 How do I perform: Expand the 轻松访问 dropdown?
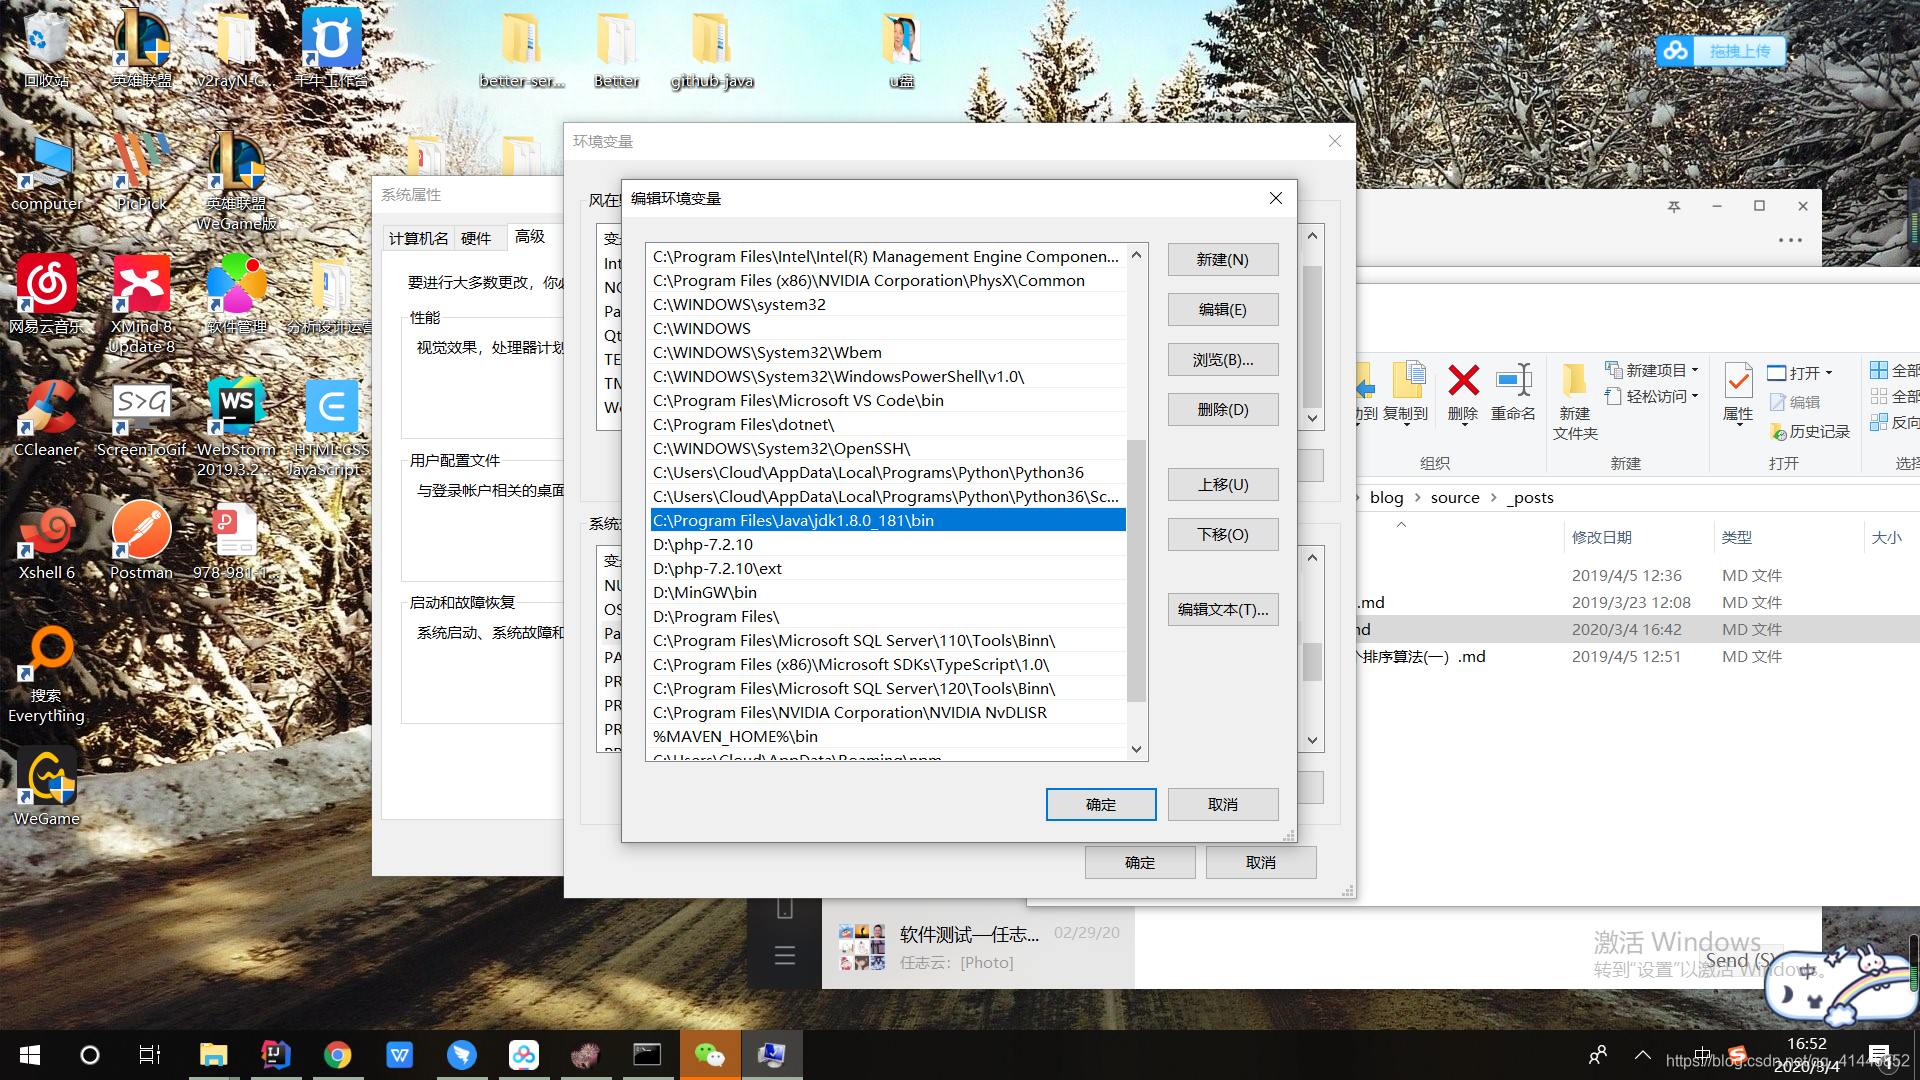1695,397
